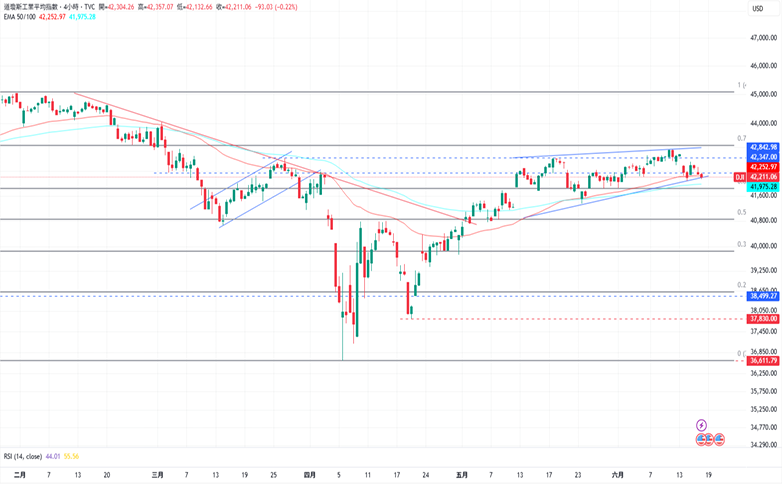Click the 46,000.00 price axis value
The height and width of the screenshot is (485, 782).
764,65
